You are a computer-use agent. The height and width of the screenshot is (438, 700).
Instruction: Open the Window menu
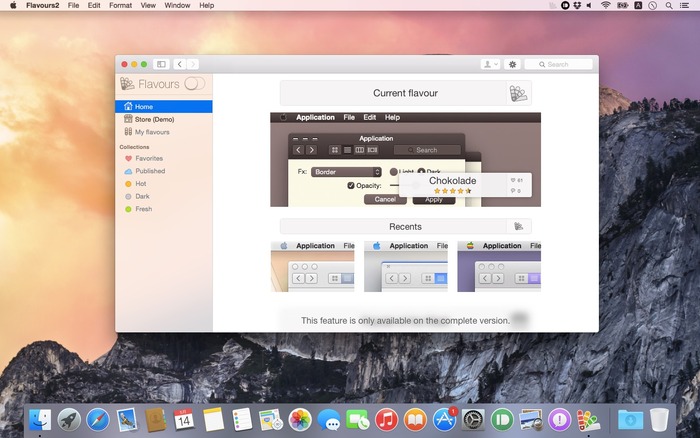point(177,5)
